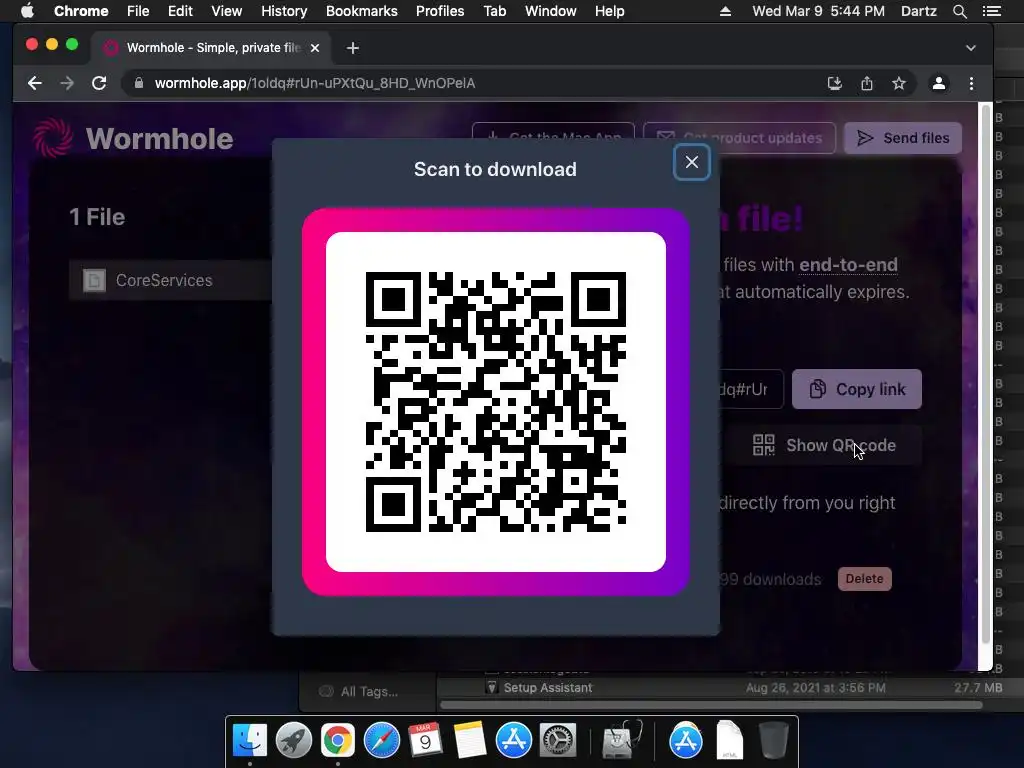This screenshot has height=768, width=1024.
Task: Open Directory Utility from the Dock
Action: tap(621, 740)
